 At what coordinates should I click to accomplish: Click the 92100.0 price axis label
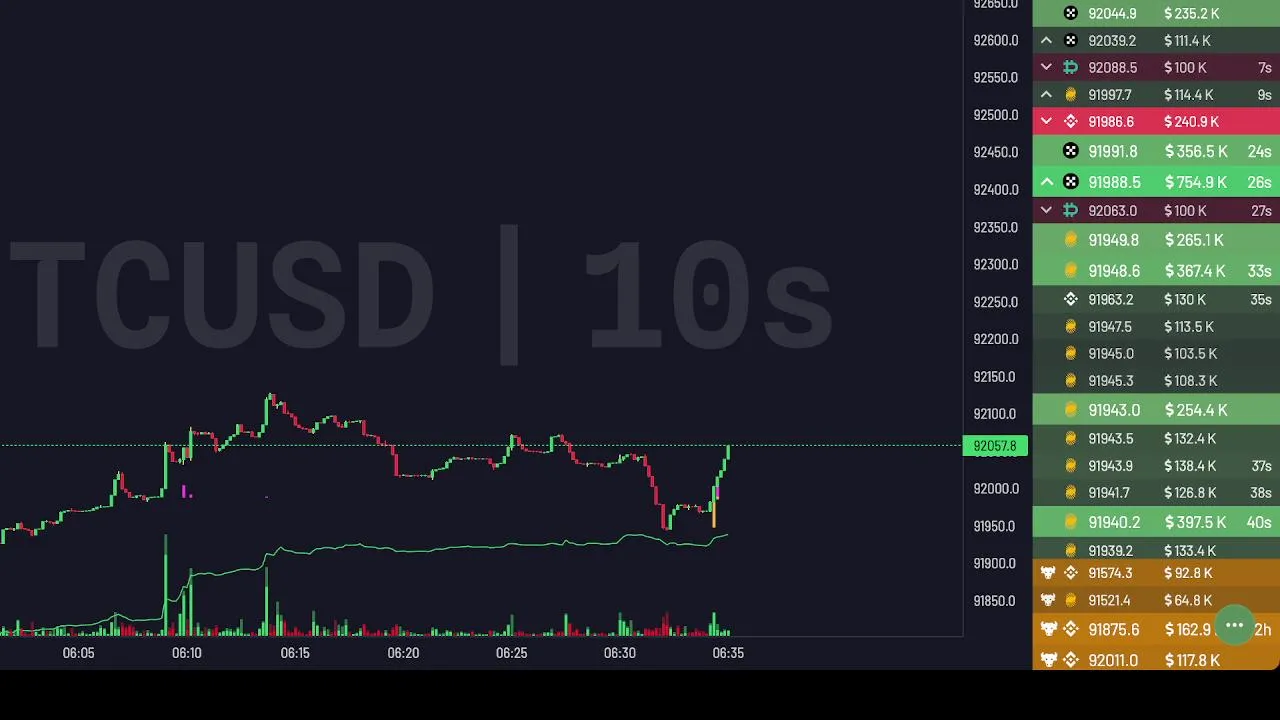pos(996,414)
